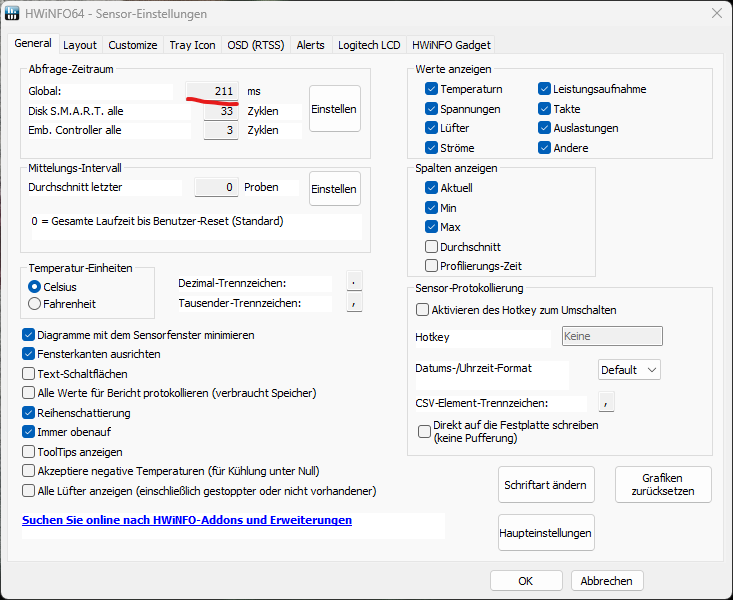Enable Akzeptiere negative Temperaturen checkbox
This screenshot has height=600, width=733.
(29, 471)
